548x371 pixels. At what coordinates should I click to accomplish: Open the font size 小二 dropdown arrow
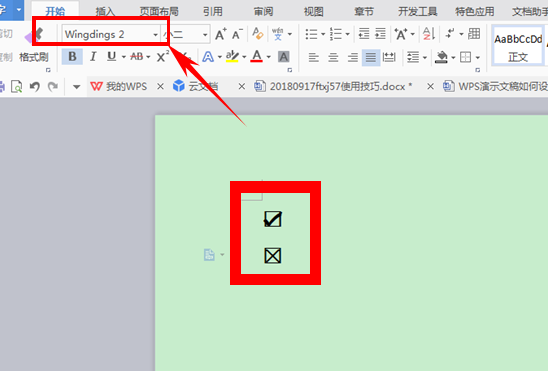point(205,35)
